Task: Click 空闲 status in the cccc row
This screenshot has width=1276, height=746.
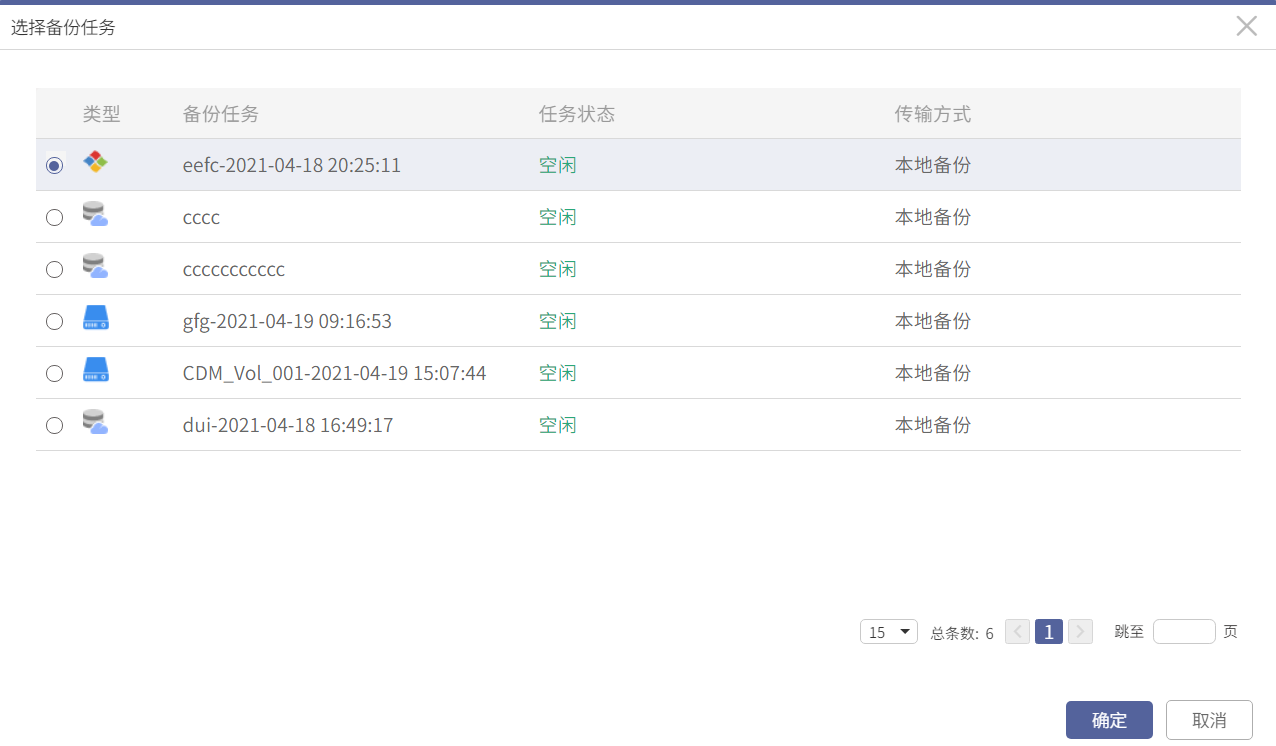Action: (x=558, y=217)
